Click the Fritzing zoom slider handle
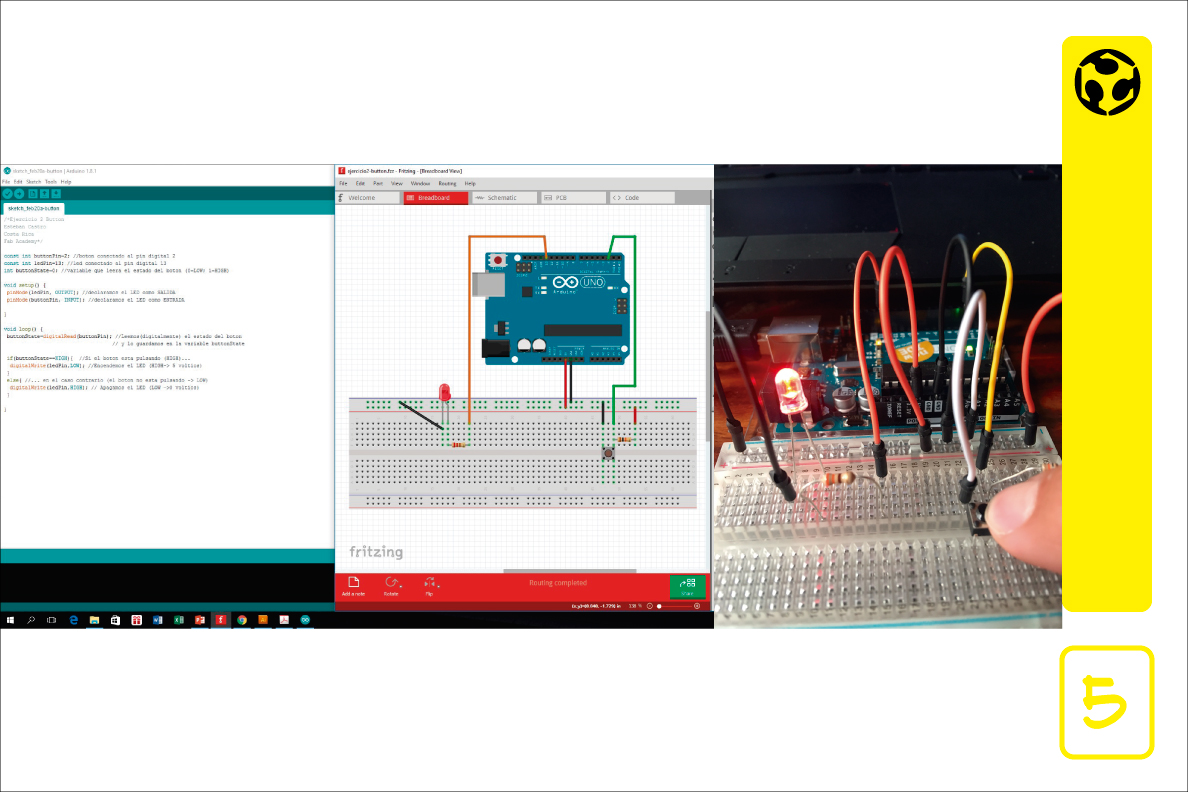 pyautogui.click(x=659, y=606)
